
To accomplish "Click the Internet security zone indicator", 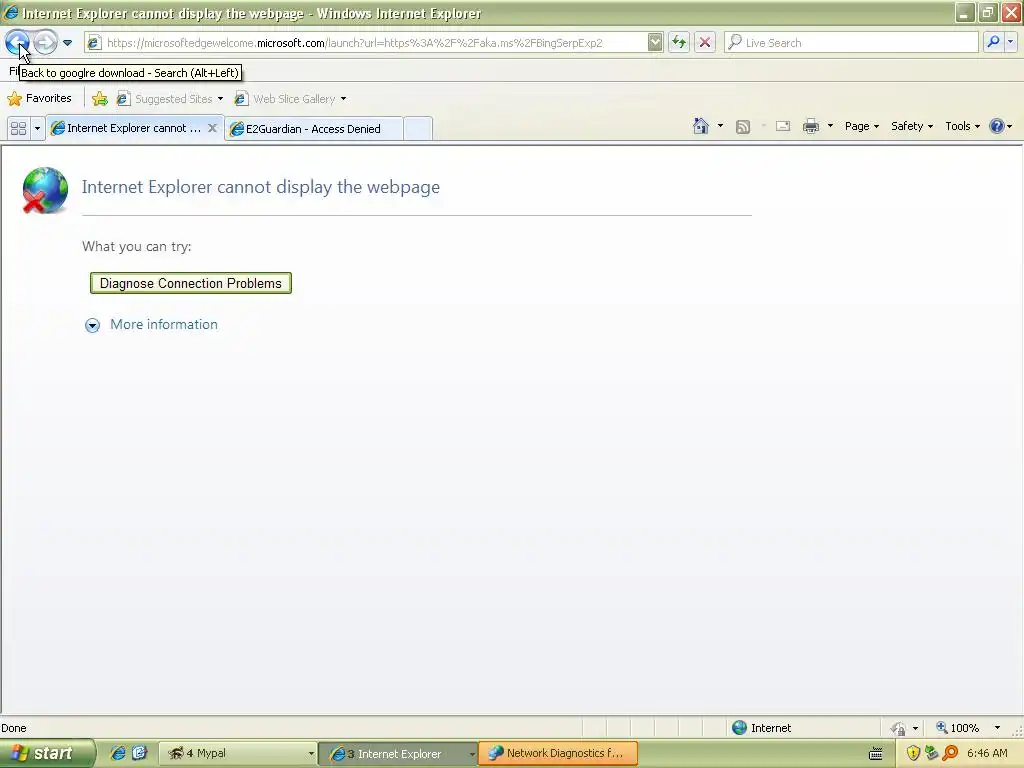I will tap(761, 728).
